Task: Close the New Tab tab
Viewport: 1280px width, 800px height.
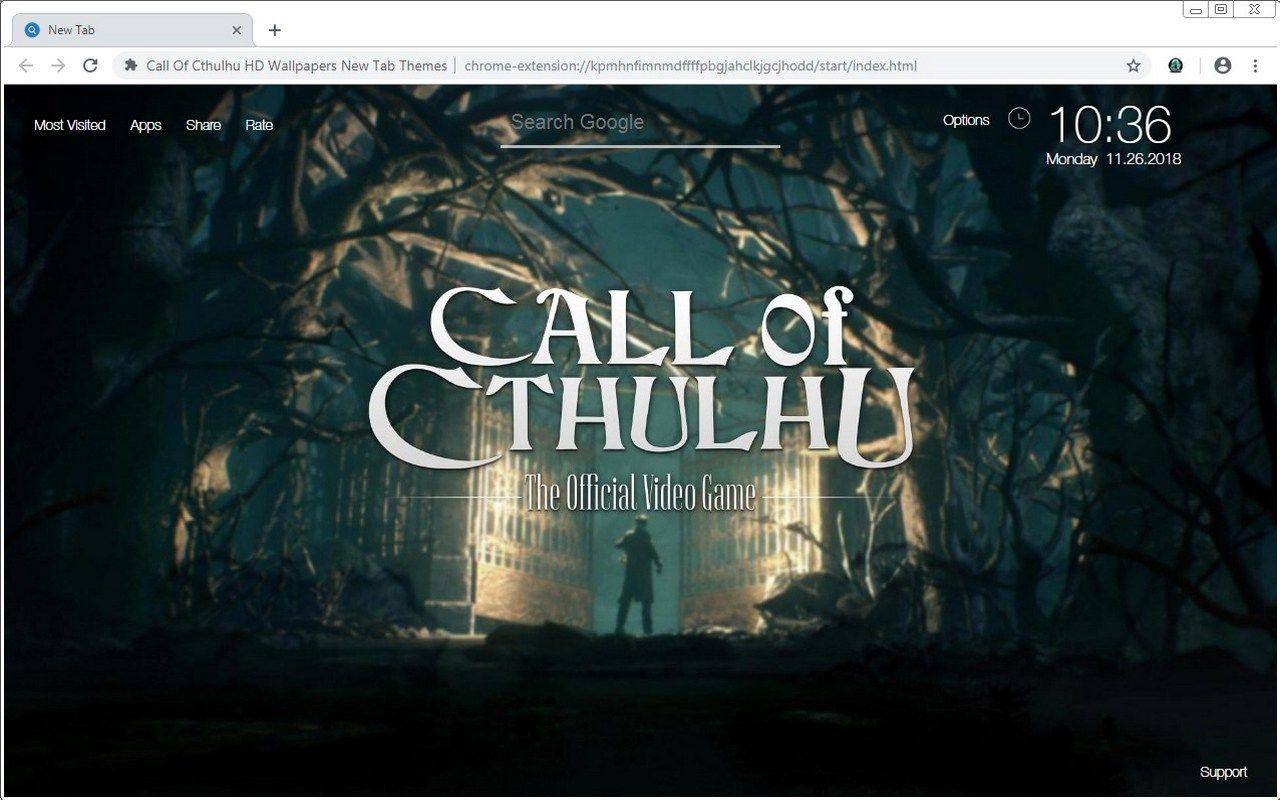Action: (x=237, y=30)
